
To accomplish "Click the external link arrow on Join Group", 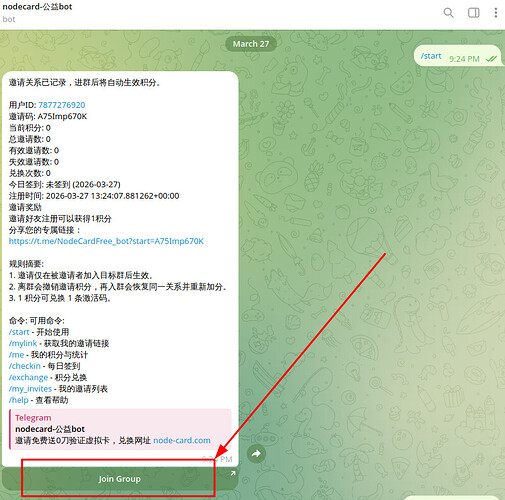I will (x=233, y=473).
